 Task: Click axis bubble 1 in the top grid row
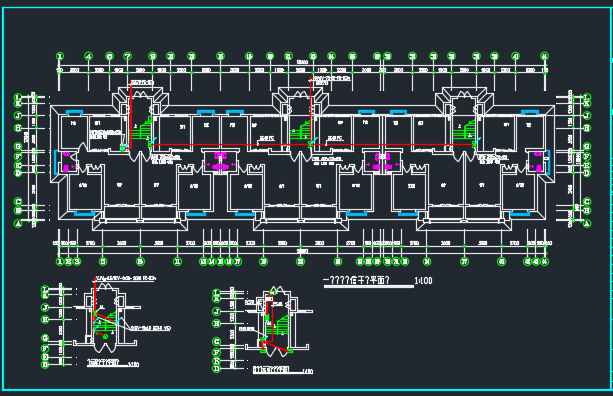coord(60,56)
